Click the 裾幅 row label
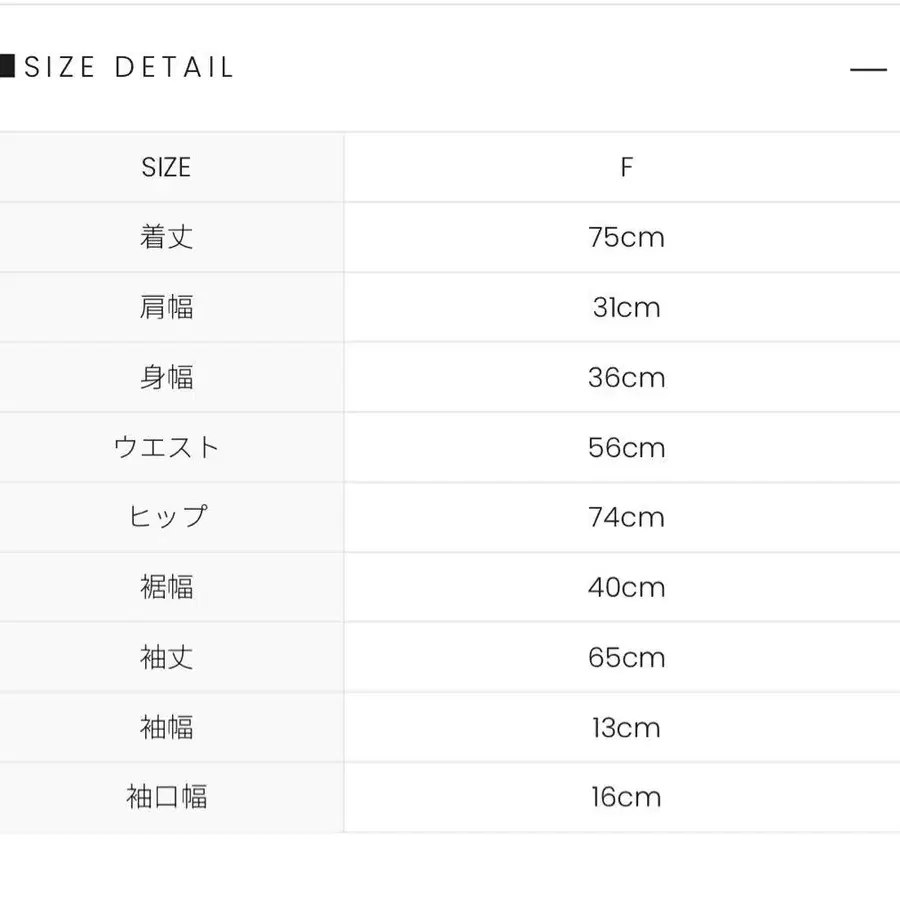Viewport: 900px width, 900px height. click(x=166, y=587)
